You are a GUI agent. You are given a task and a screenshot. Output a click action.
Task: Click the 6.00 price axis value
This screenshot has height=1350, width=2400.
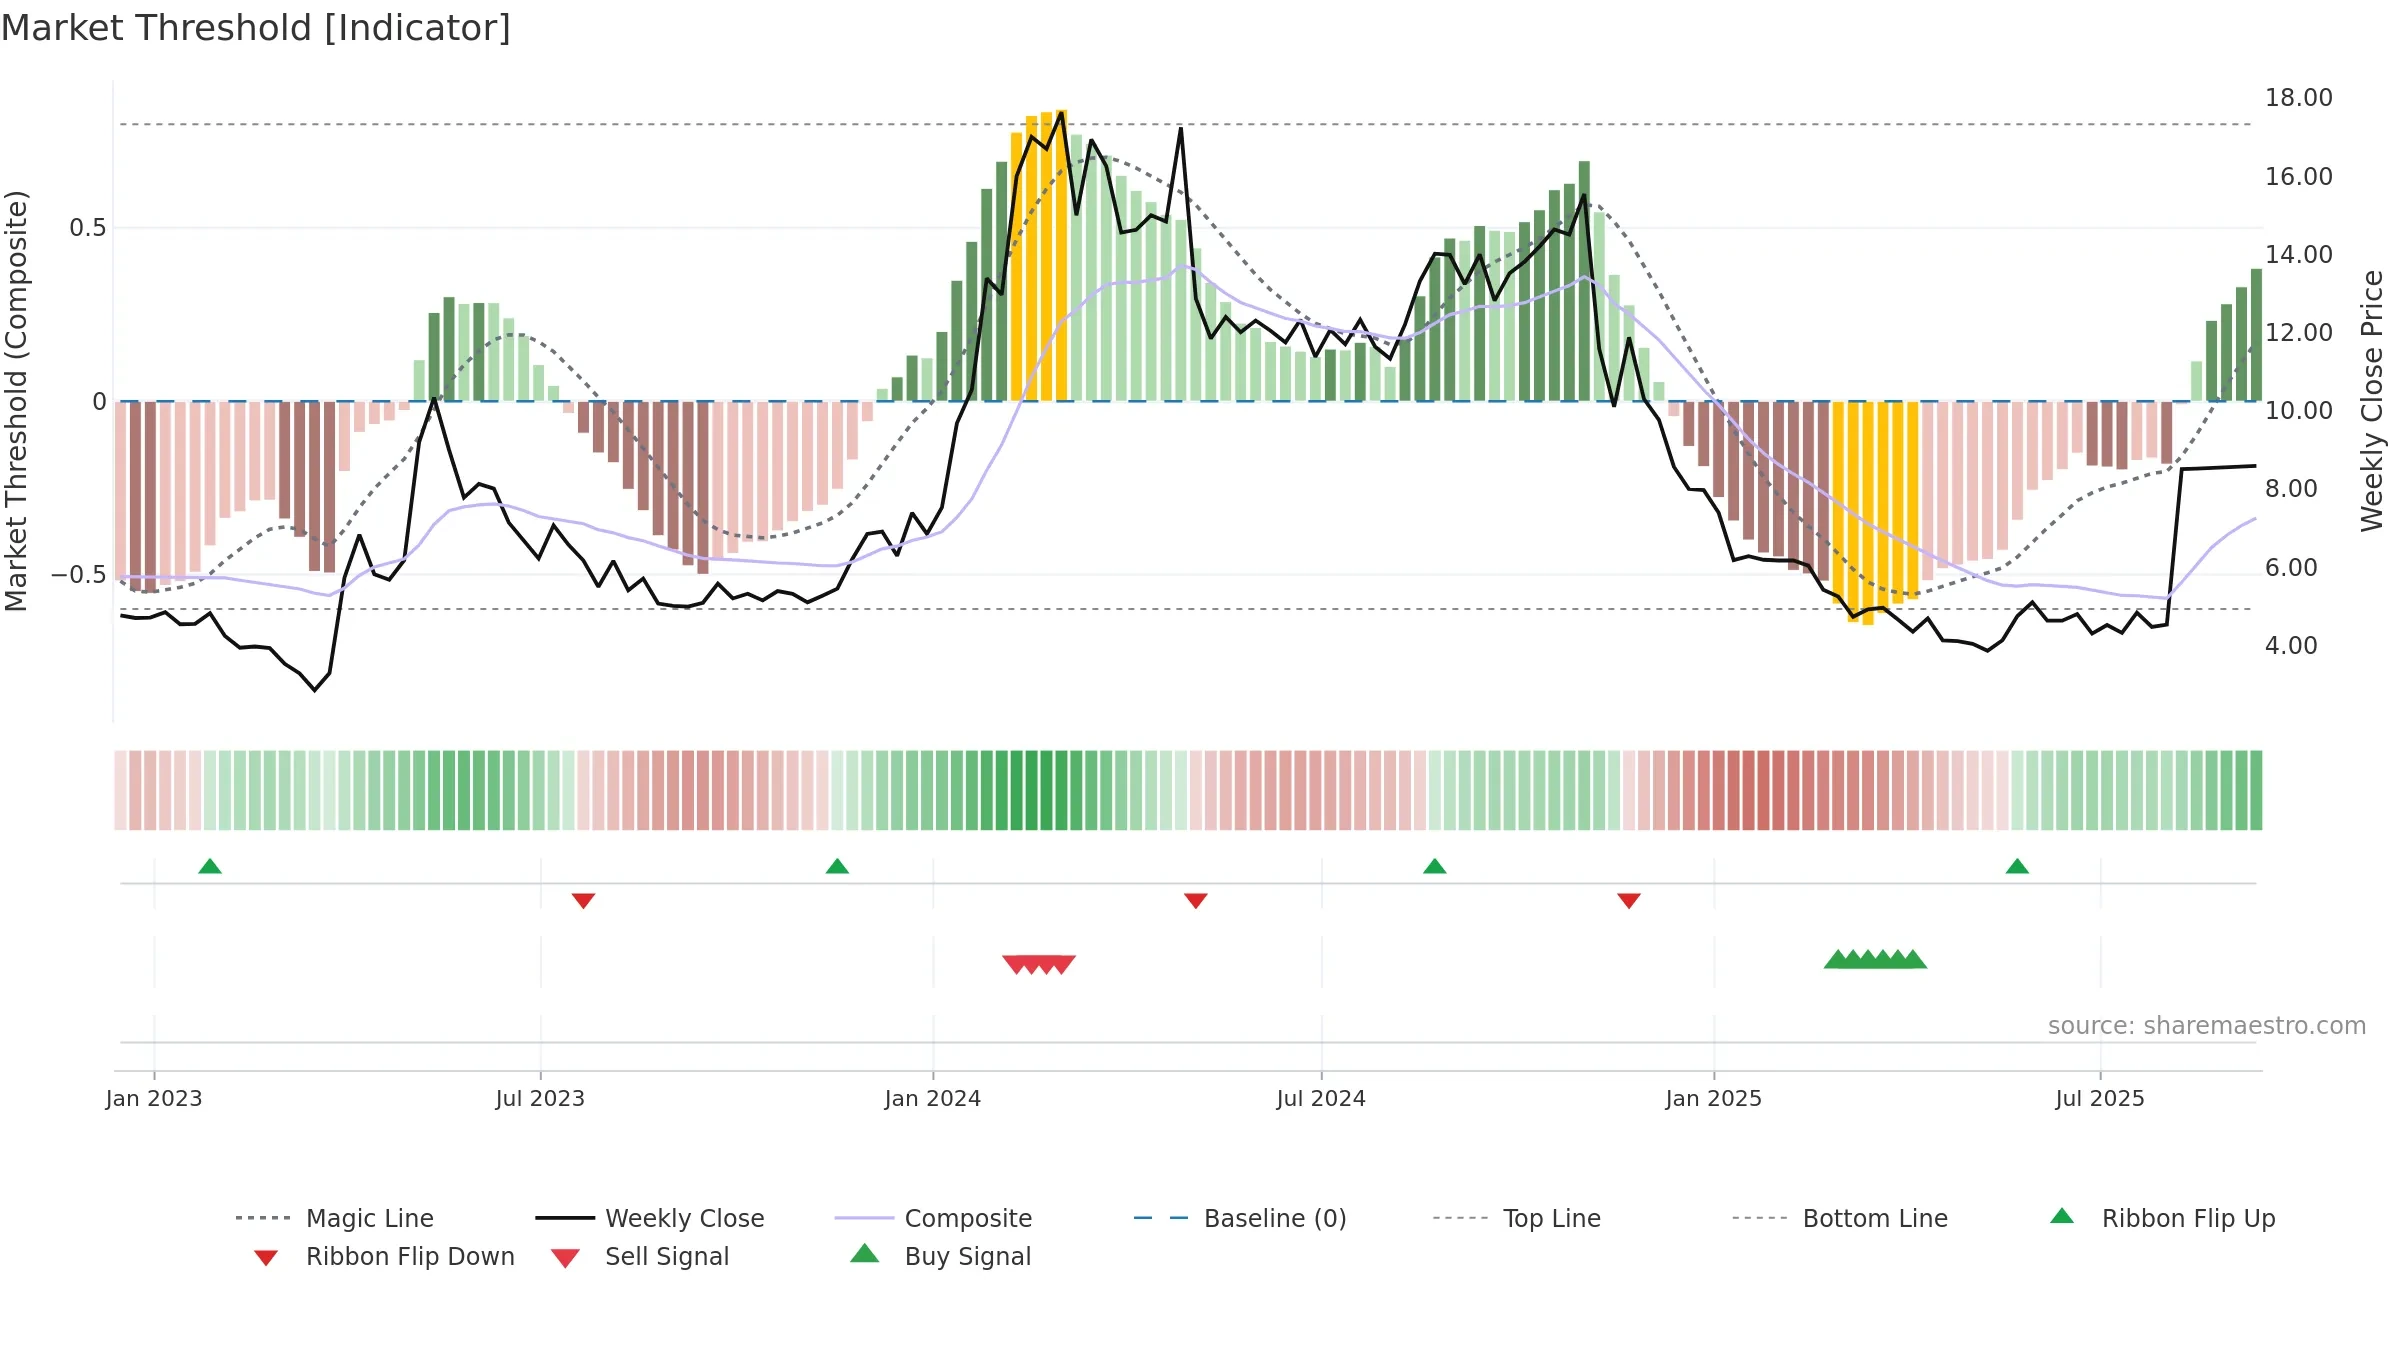(2291, 568)
